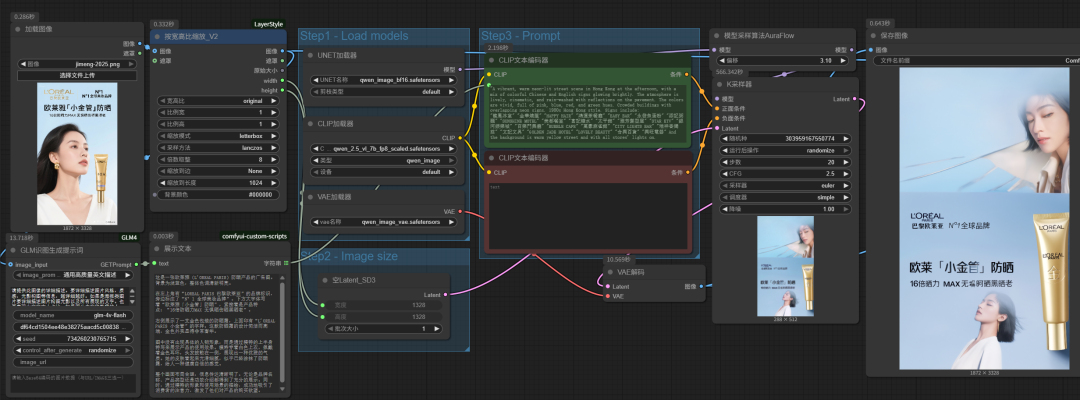Click inside the positive prompt text area
This screenshot has height=400, width=1080.
588,112
